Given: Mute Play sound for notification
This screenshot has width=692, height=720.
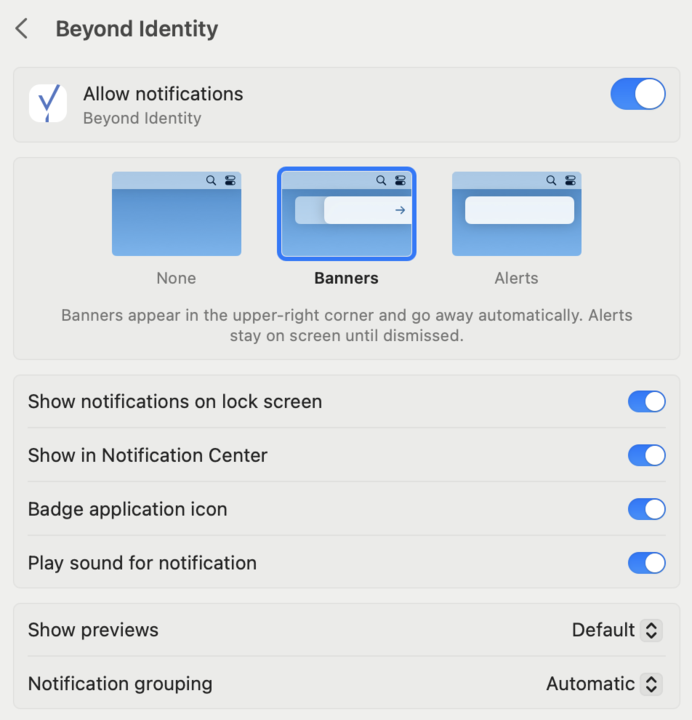Looking at the screenshot, I should [x=646, y=563].
